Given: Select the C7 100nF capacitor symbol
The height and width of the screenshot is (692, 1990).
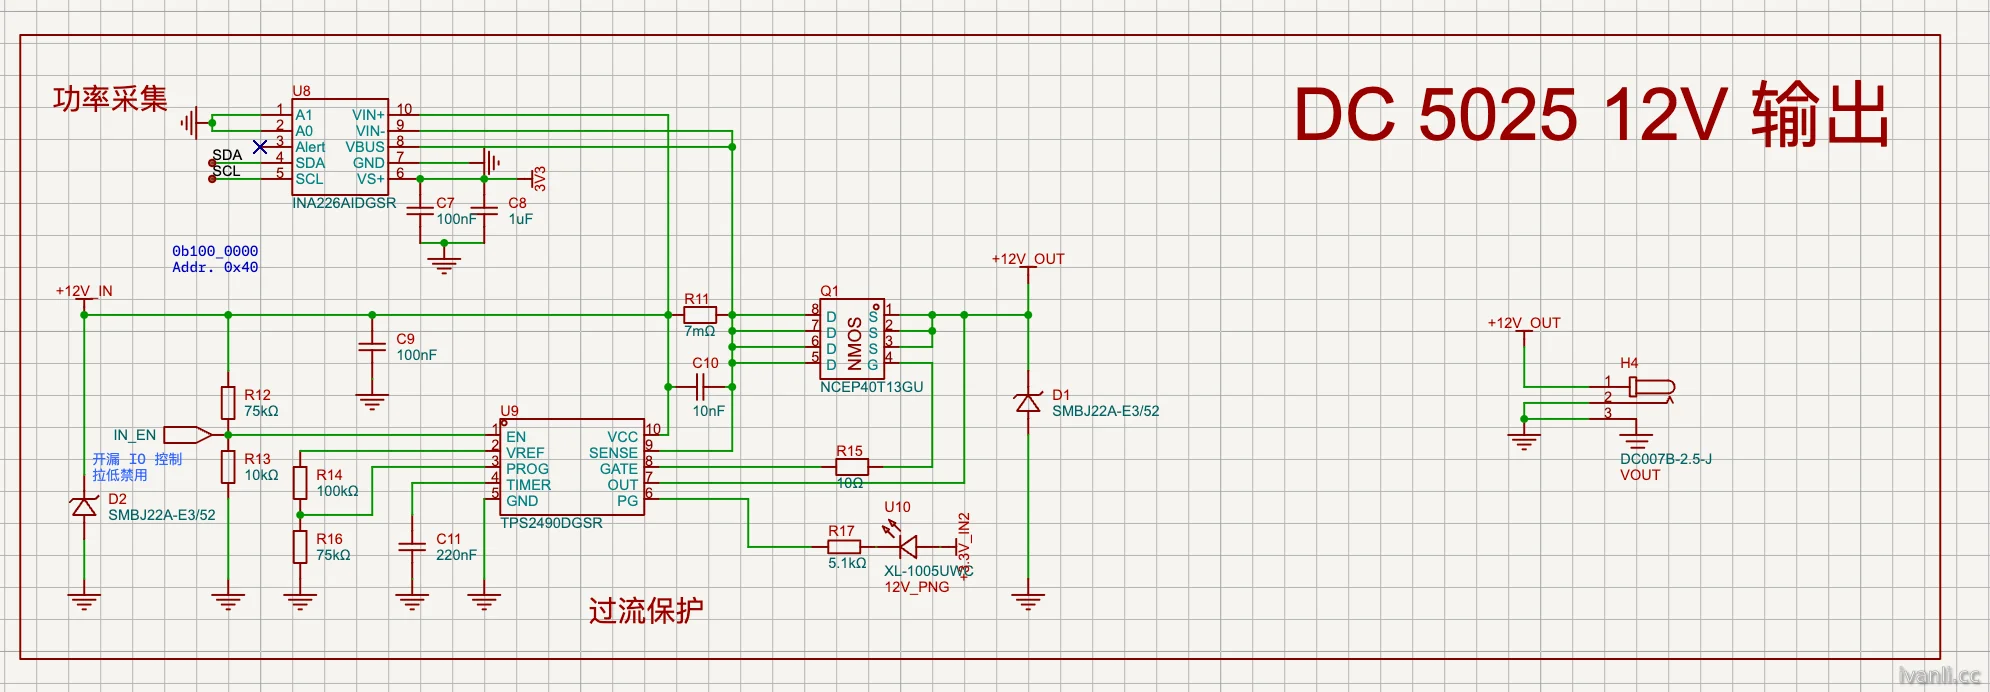Looking at the screenshot, I should (420, 211).
